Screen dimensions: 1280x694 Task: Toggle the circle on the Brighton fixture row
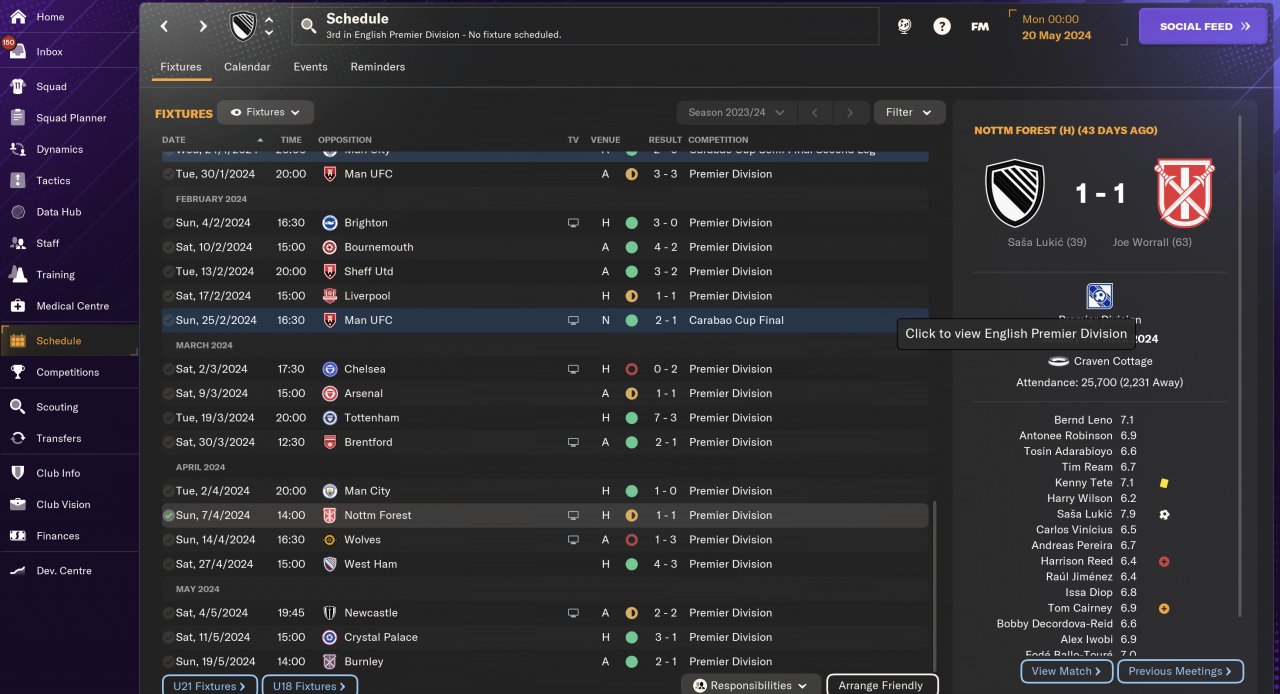(168, 223)
